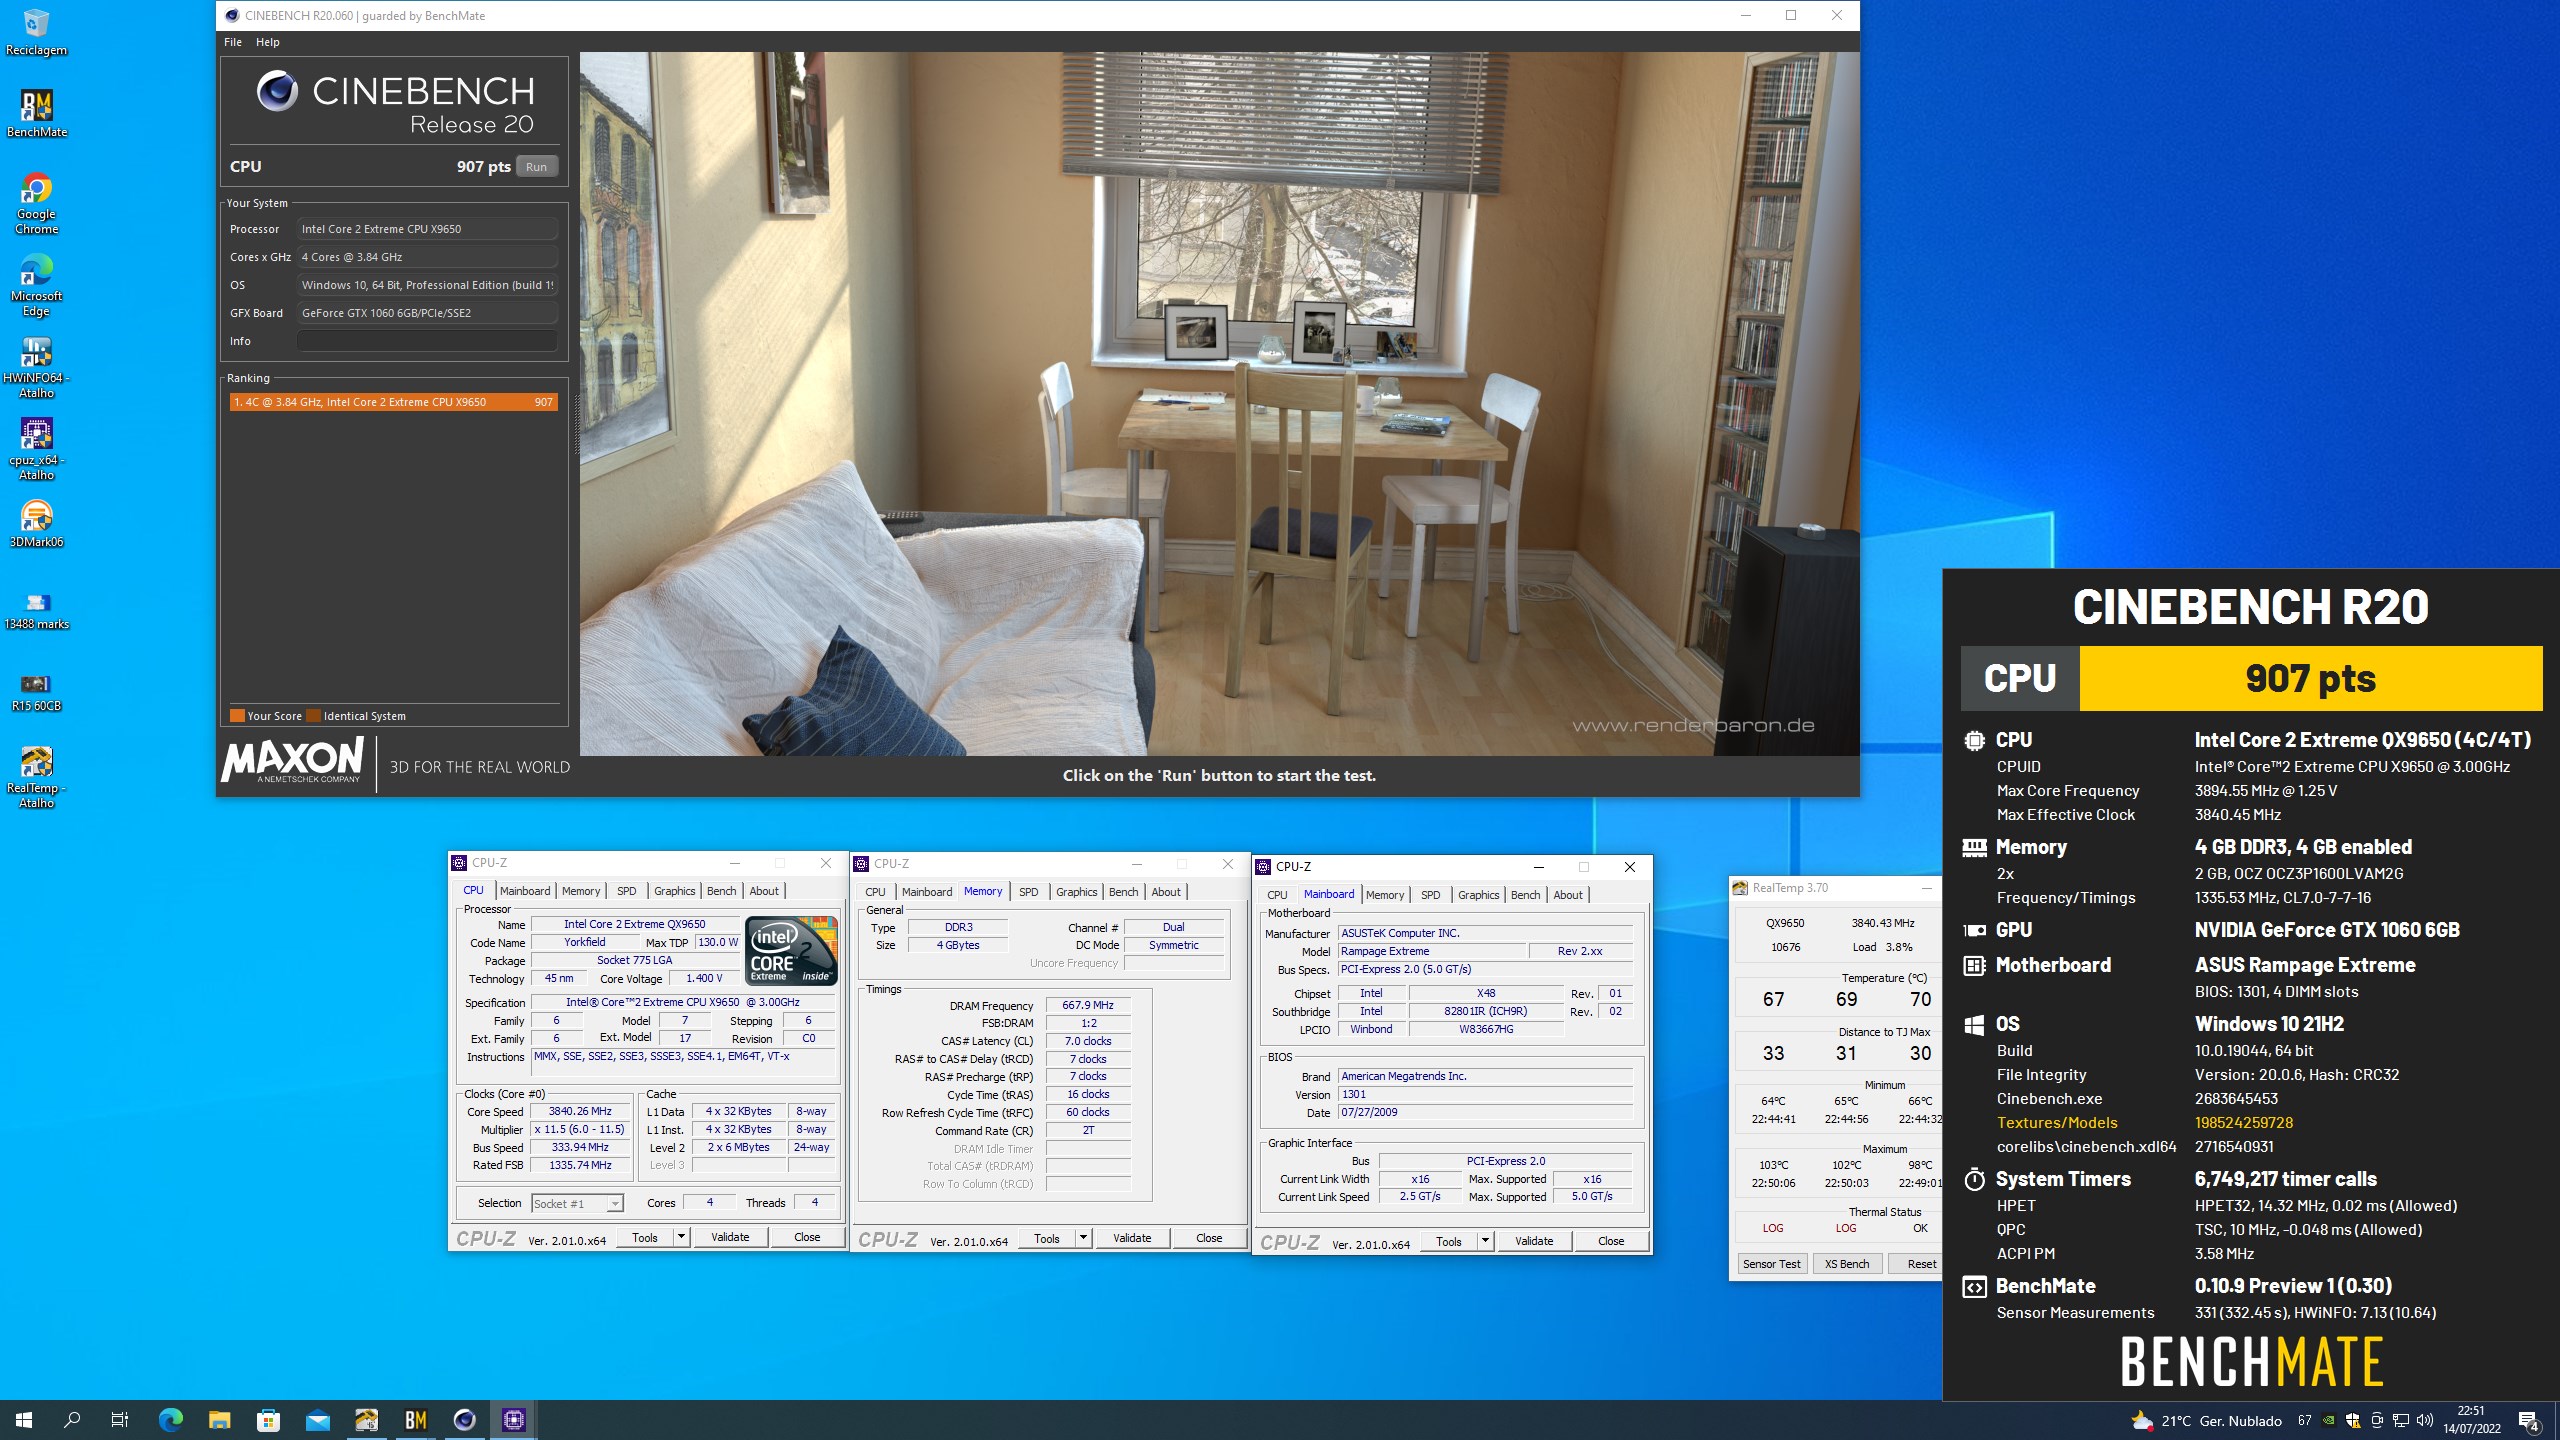2560x1440 pixels.
Task: Open Mail from the taskbar
Action: click(317, 1420)
